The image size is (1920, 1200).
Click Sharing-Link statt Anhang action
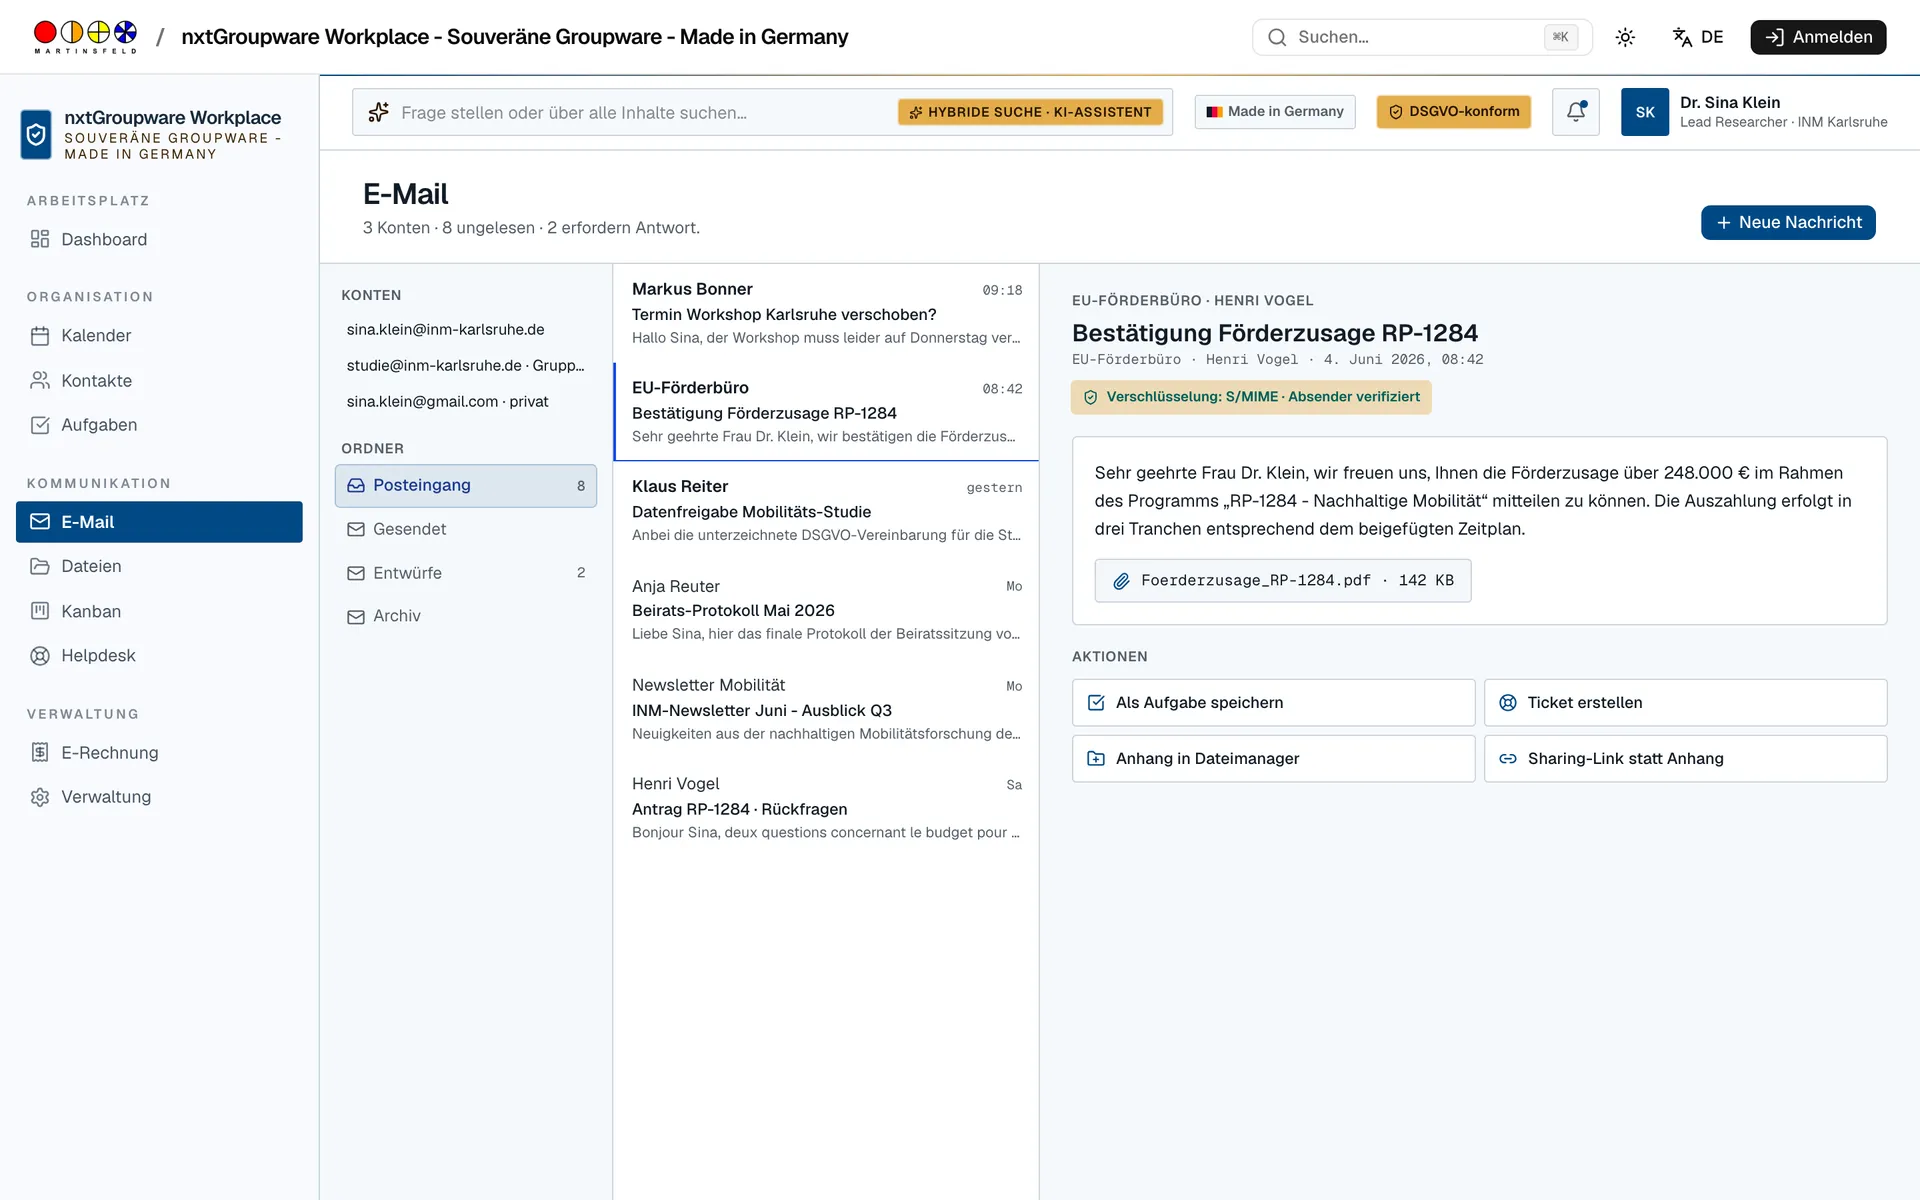point(1685,759)
